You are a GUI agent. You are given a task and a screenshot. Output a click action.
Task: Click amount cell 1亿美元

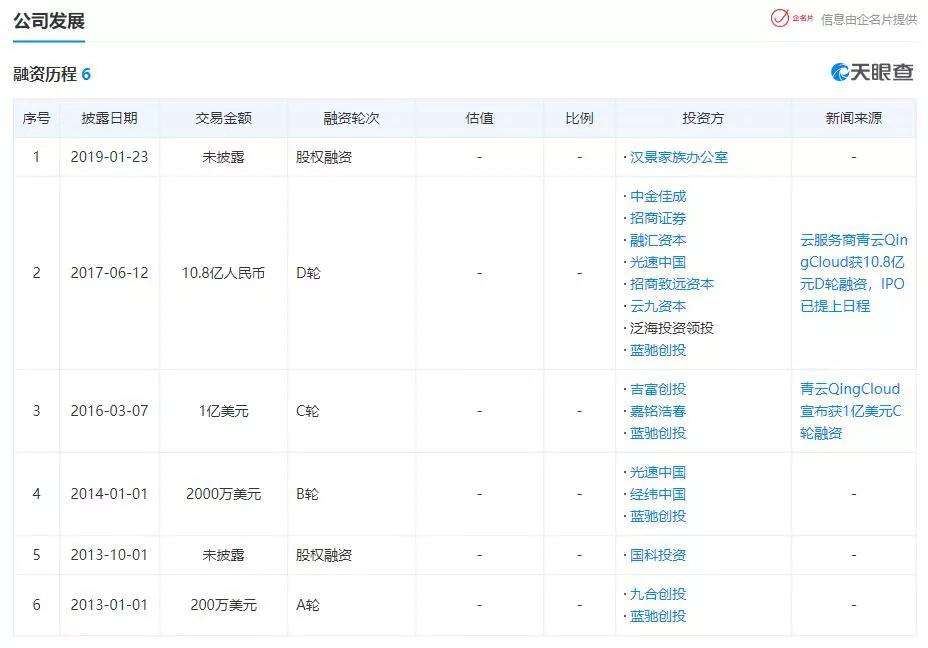coord(224,411)
